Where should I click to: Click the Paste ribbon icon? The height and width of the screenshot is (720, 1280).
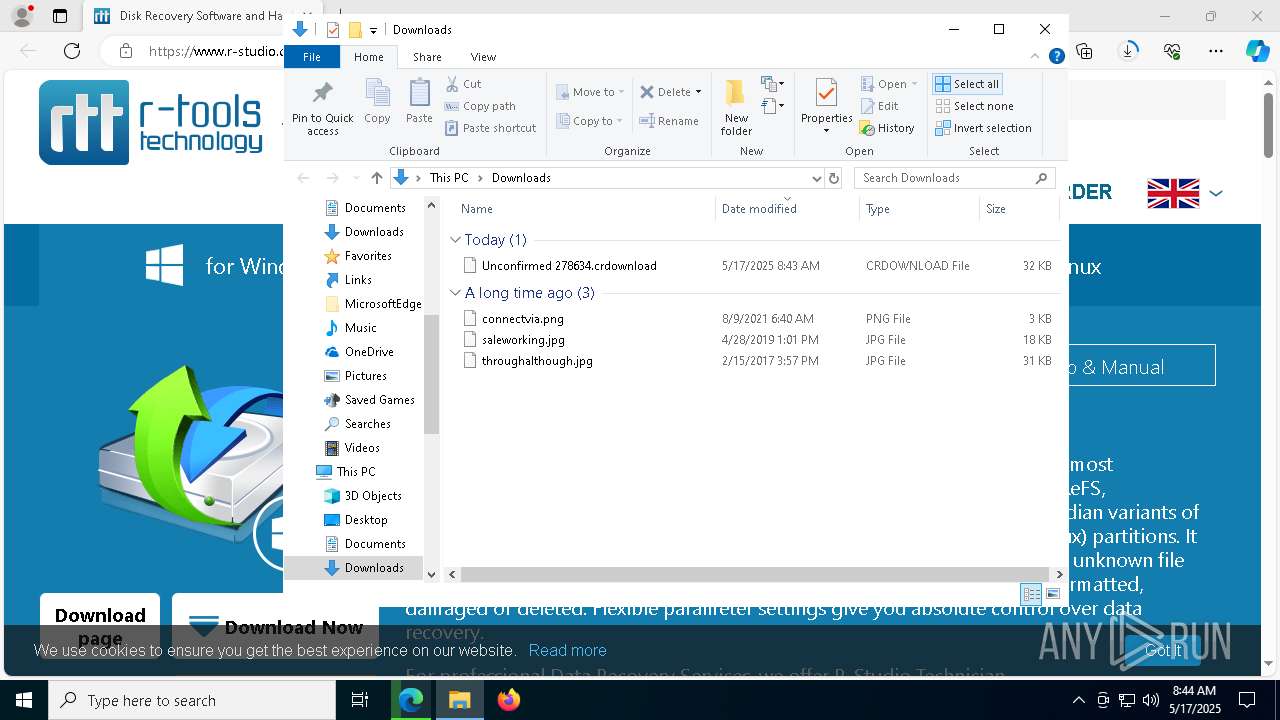[419, 102]
